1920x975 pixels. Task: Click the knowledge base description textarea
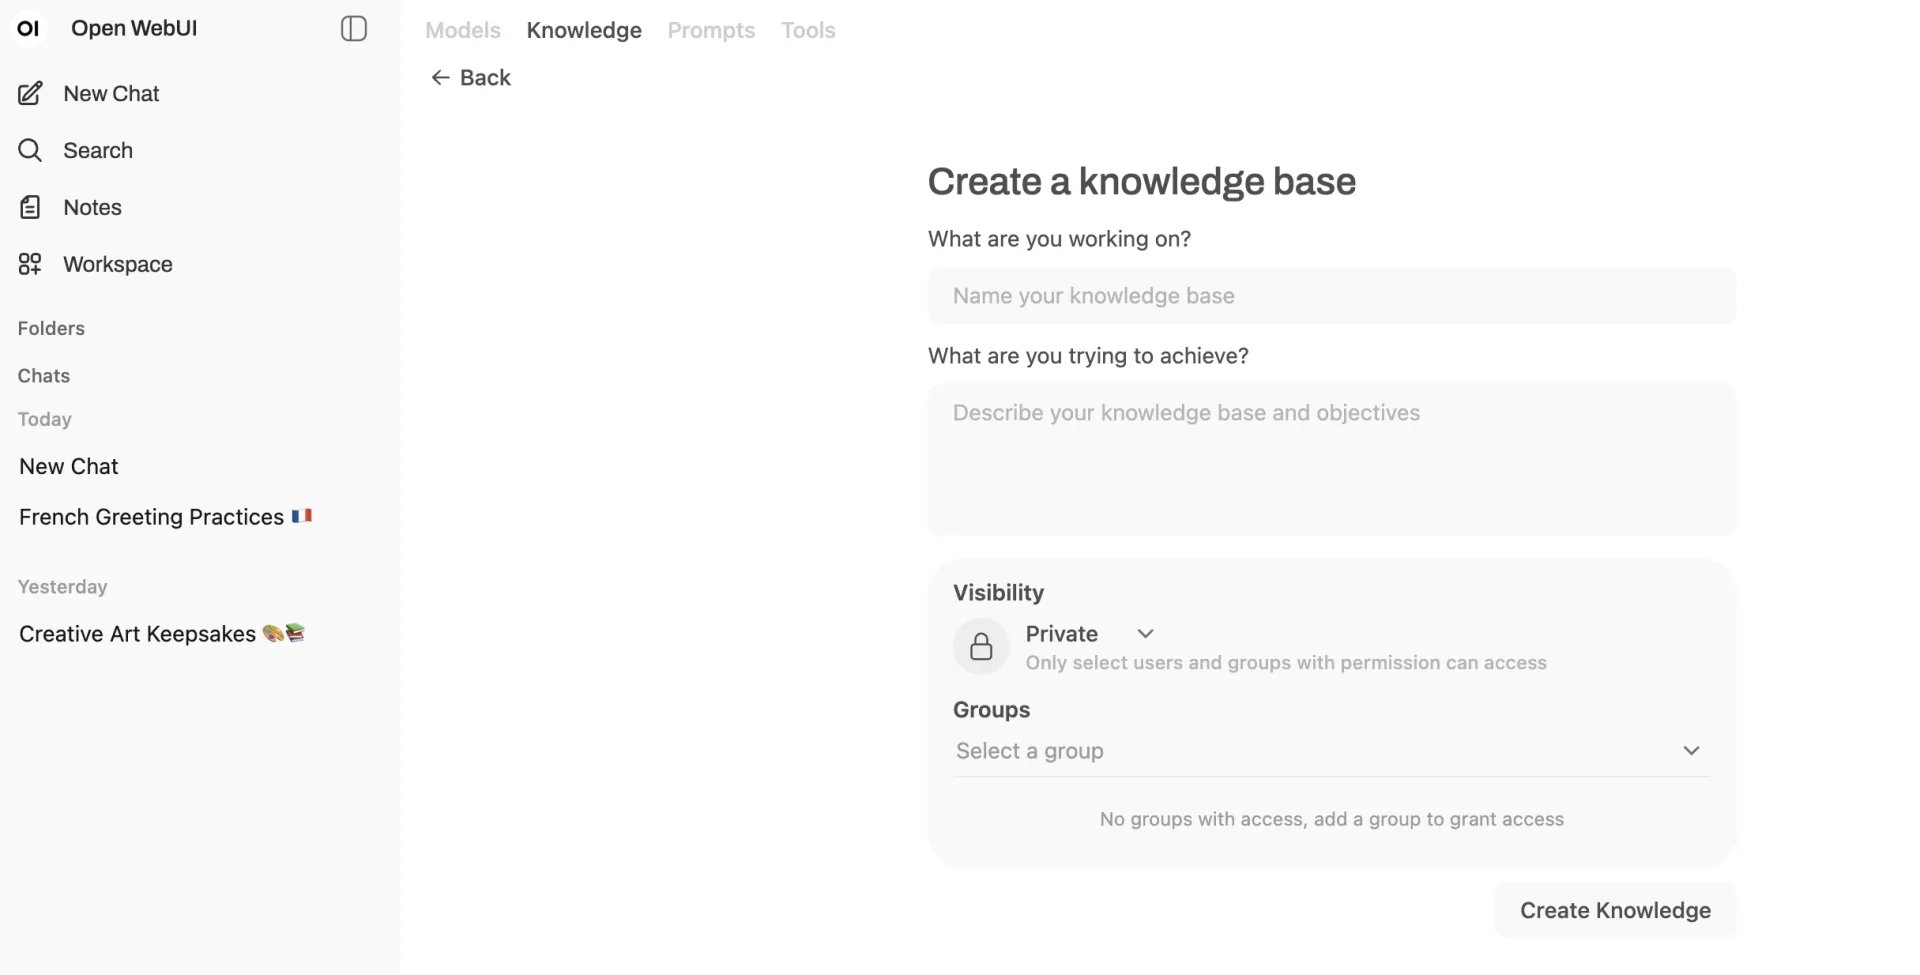pos(1331,460)
